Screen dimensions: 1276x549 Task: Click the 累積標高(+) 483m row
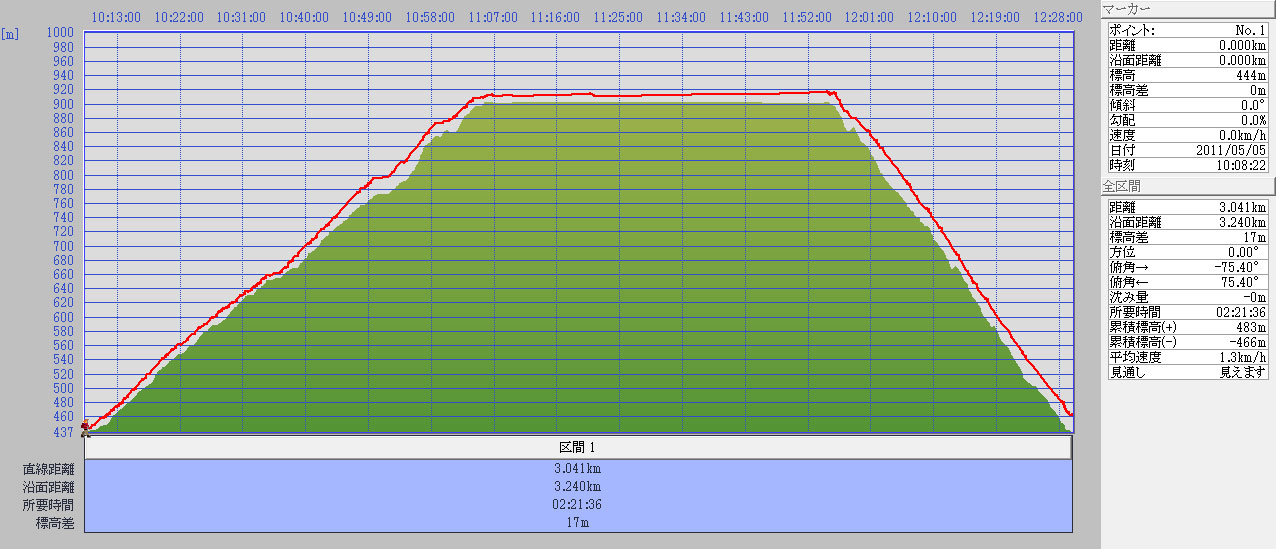pyautogui.click(x=1187, y=327)
